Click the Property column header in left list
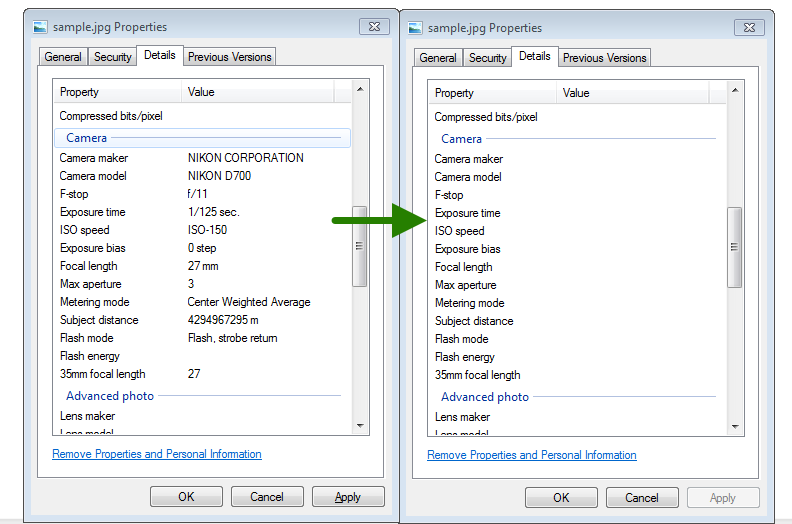Screen dimensions: 792x524 (80, 92)
